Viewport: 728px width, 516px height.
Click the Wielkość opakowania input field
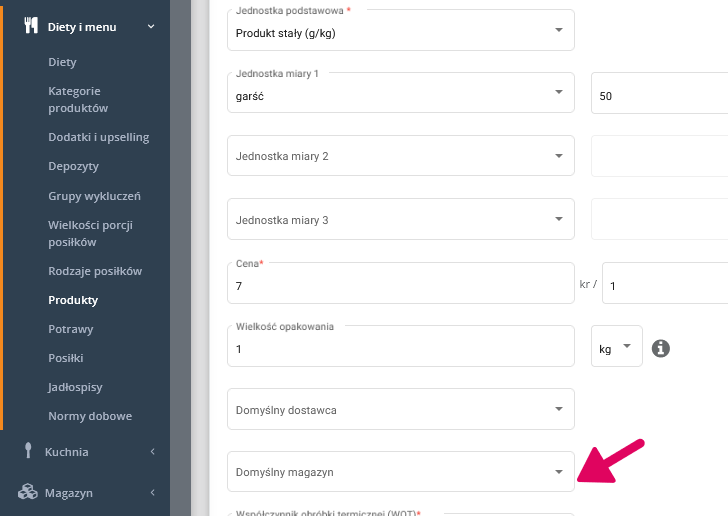(x=400, y=349)
